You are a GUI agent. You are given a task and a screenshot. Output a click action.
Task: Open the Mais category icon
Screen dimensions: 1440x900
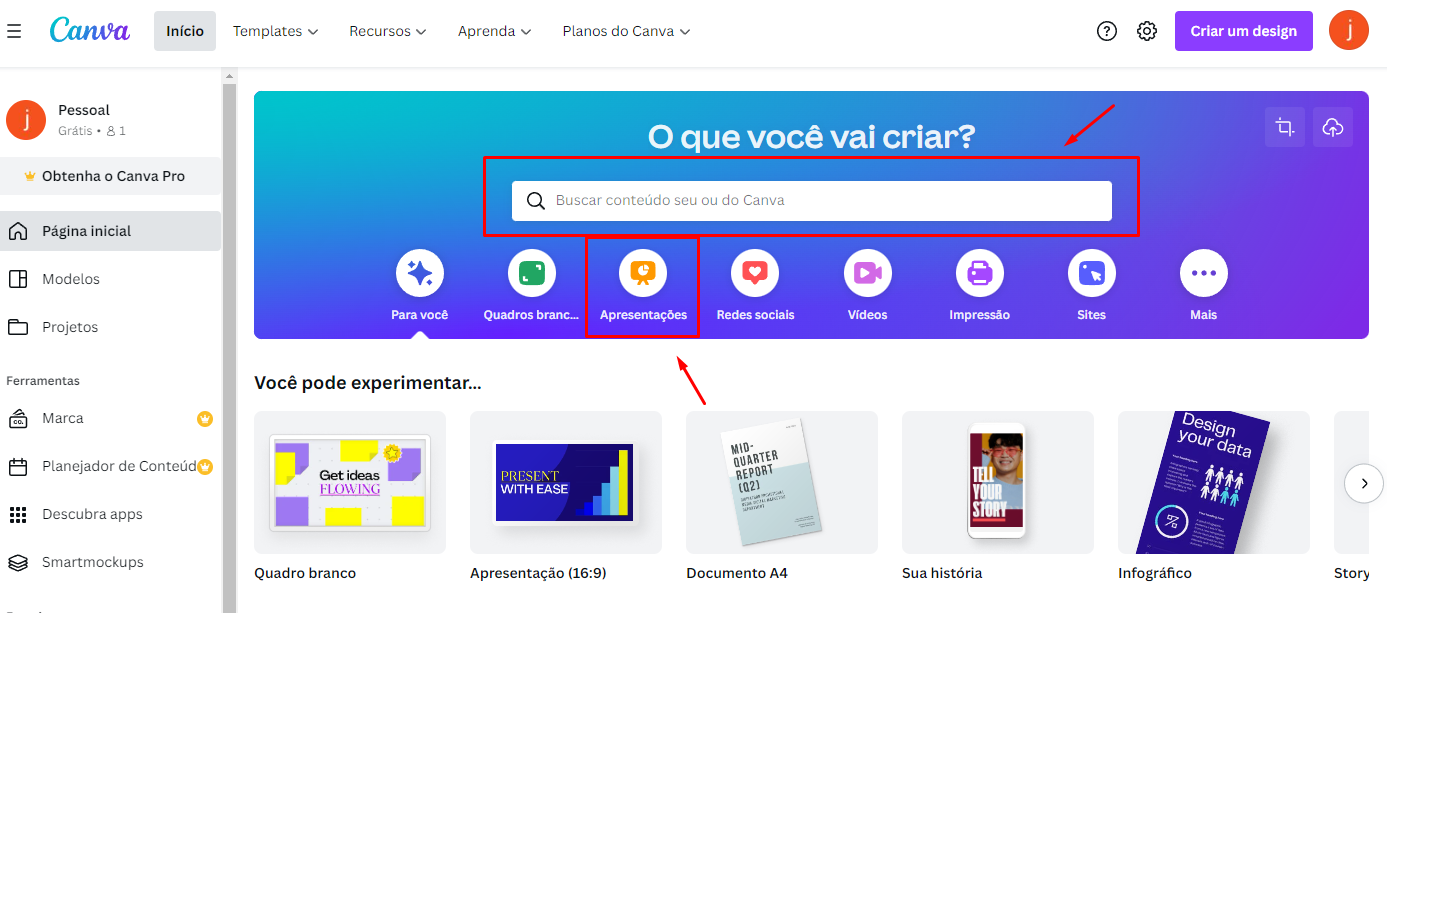tap(1204, 273)
